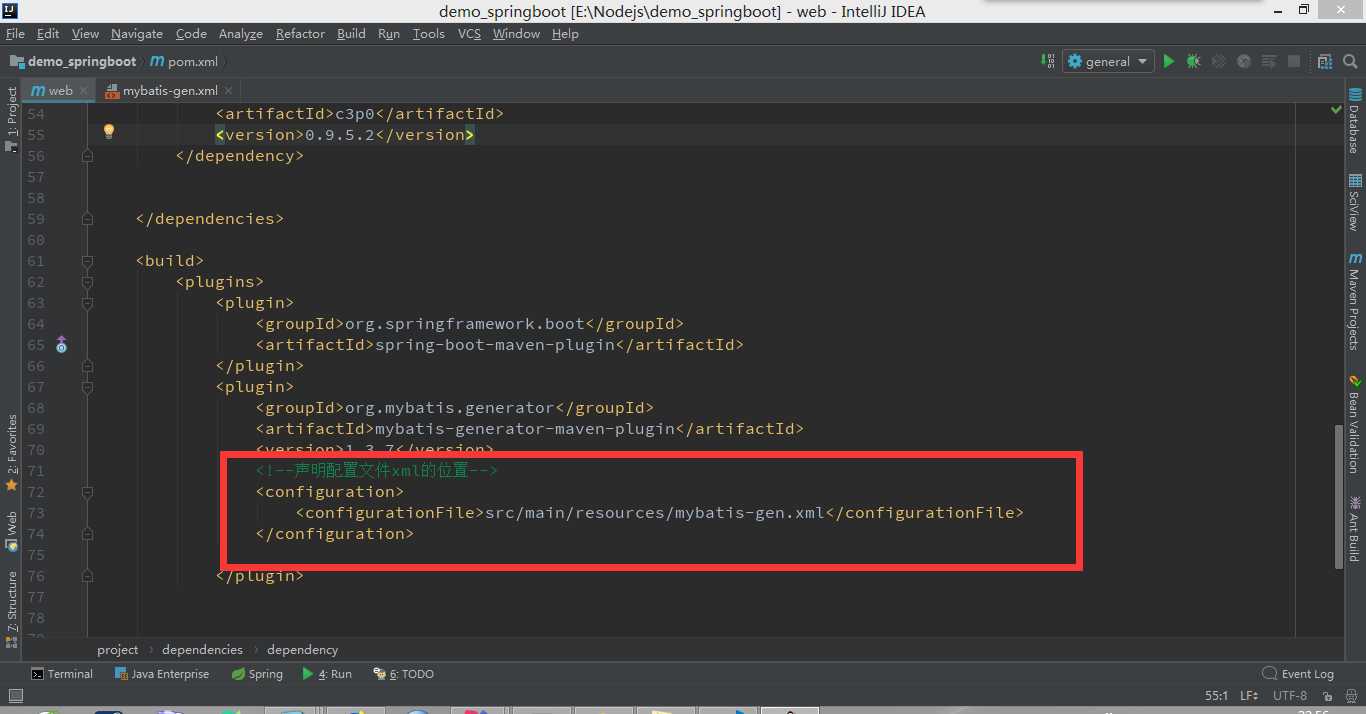Click the Run with Coverage icon

pos(1219,61)
